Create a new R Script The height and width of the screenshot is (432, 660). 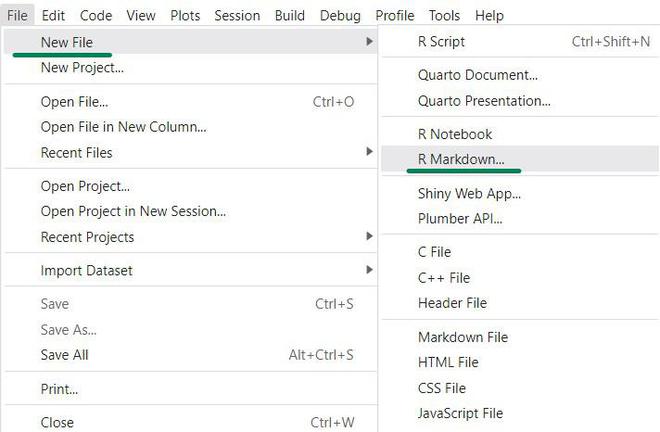click(x=441, y=42)
